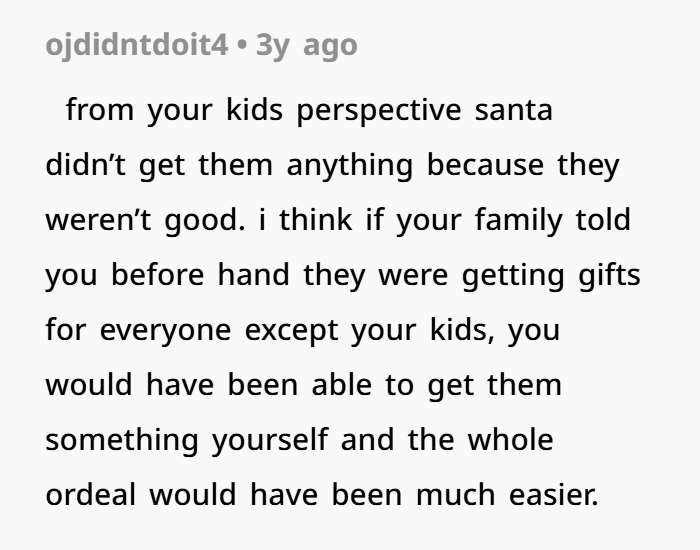Open the ojdidntdoit4 user profile
This screenshot has width=700, height=550.
pyautogui.click(x=137, y=45)
